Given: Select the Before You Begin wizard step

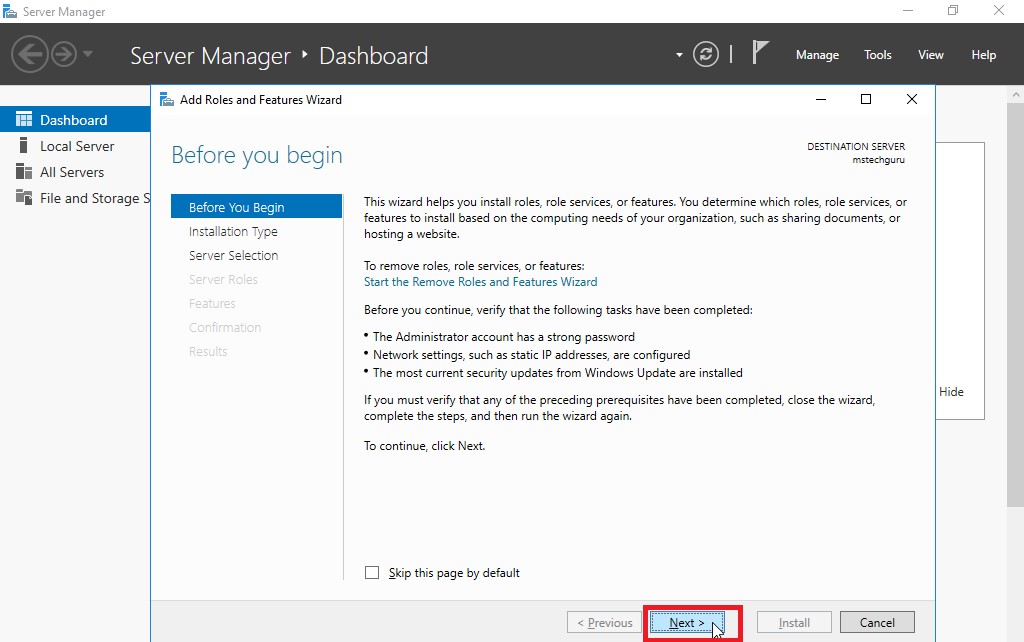Looking at the screenshot, I should point(256,206).
